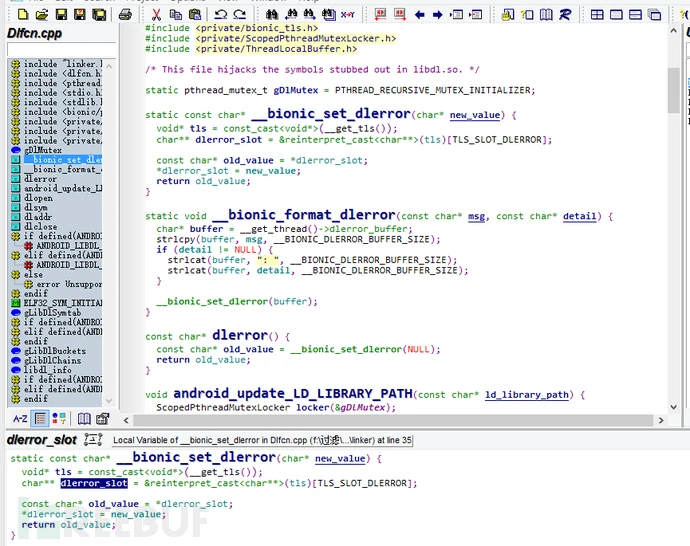The width and height of the screenshot is (690, 546).
Task: Click the Jump To Definition hand icon
Action: (x=507, y=15)
